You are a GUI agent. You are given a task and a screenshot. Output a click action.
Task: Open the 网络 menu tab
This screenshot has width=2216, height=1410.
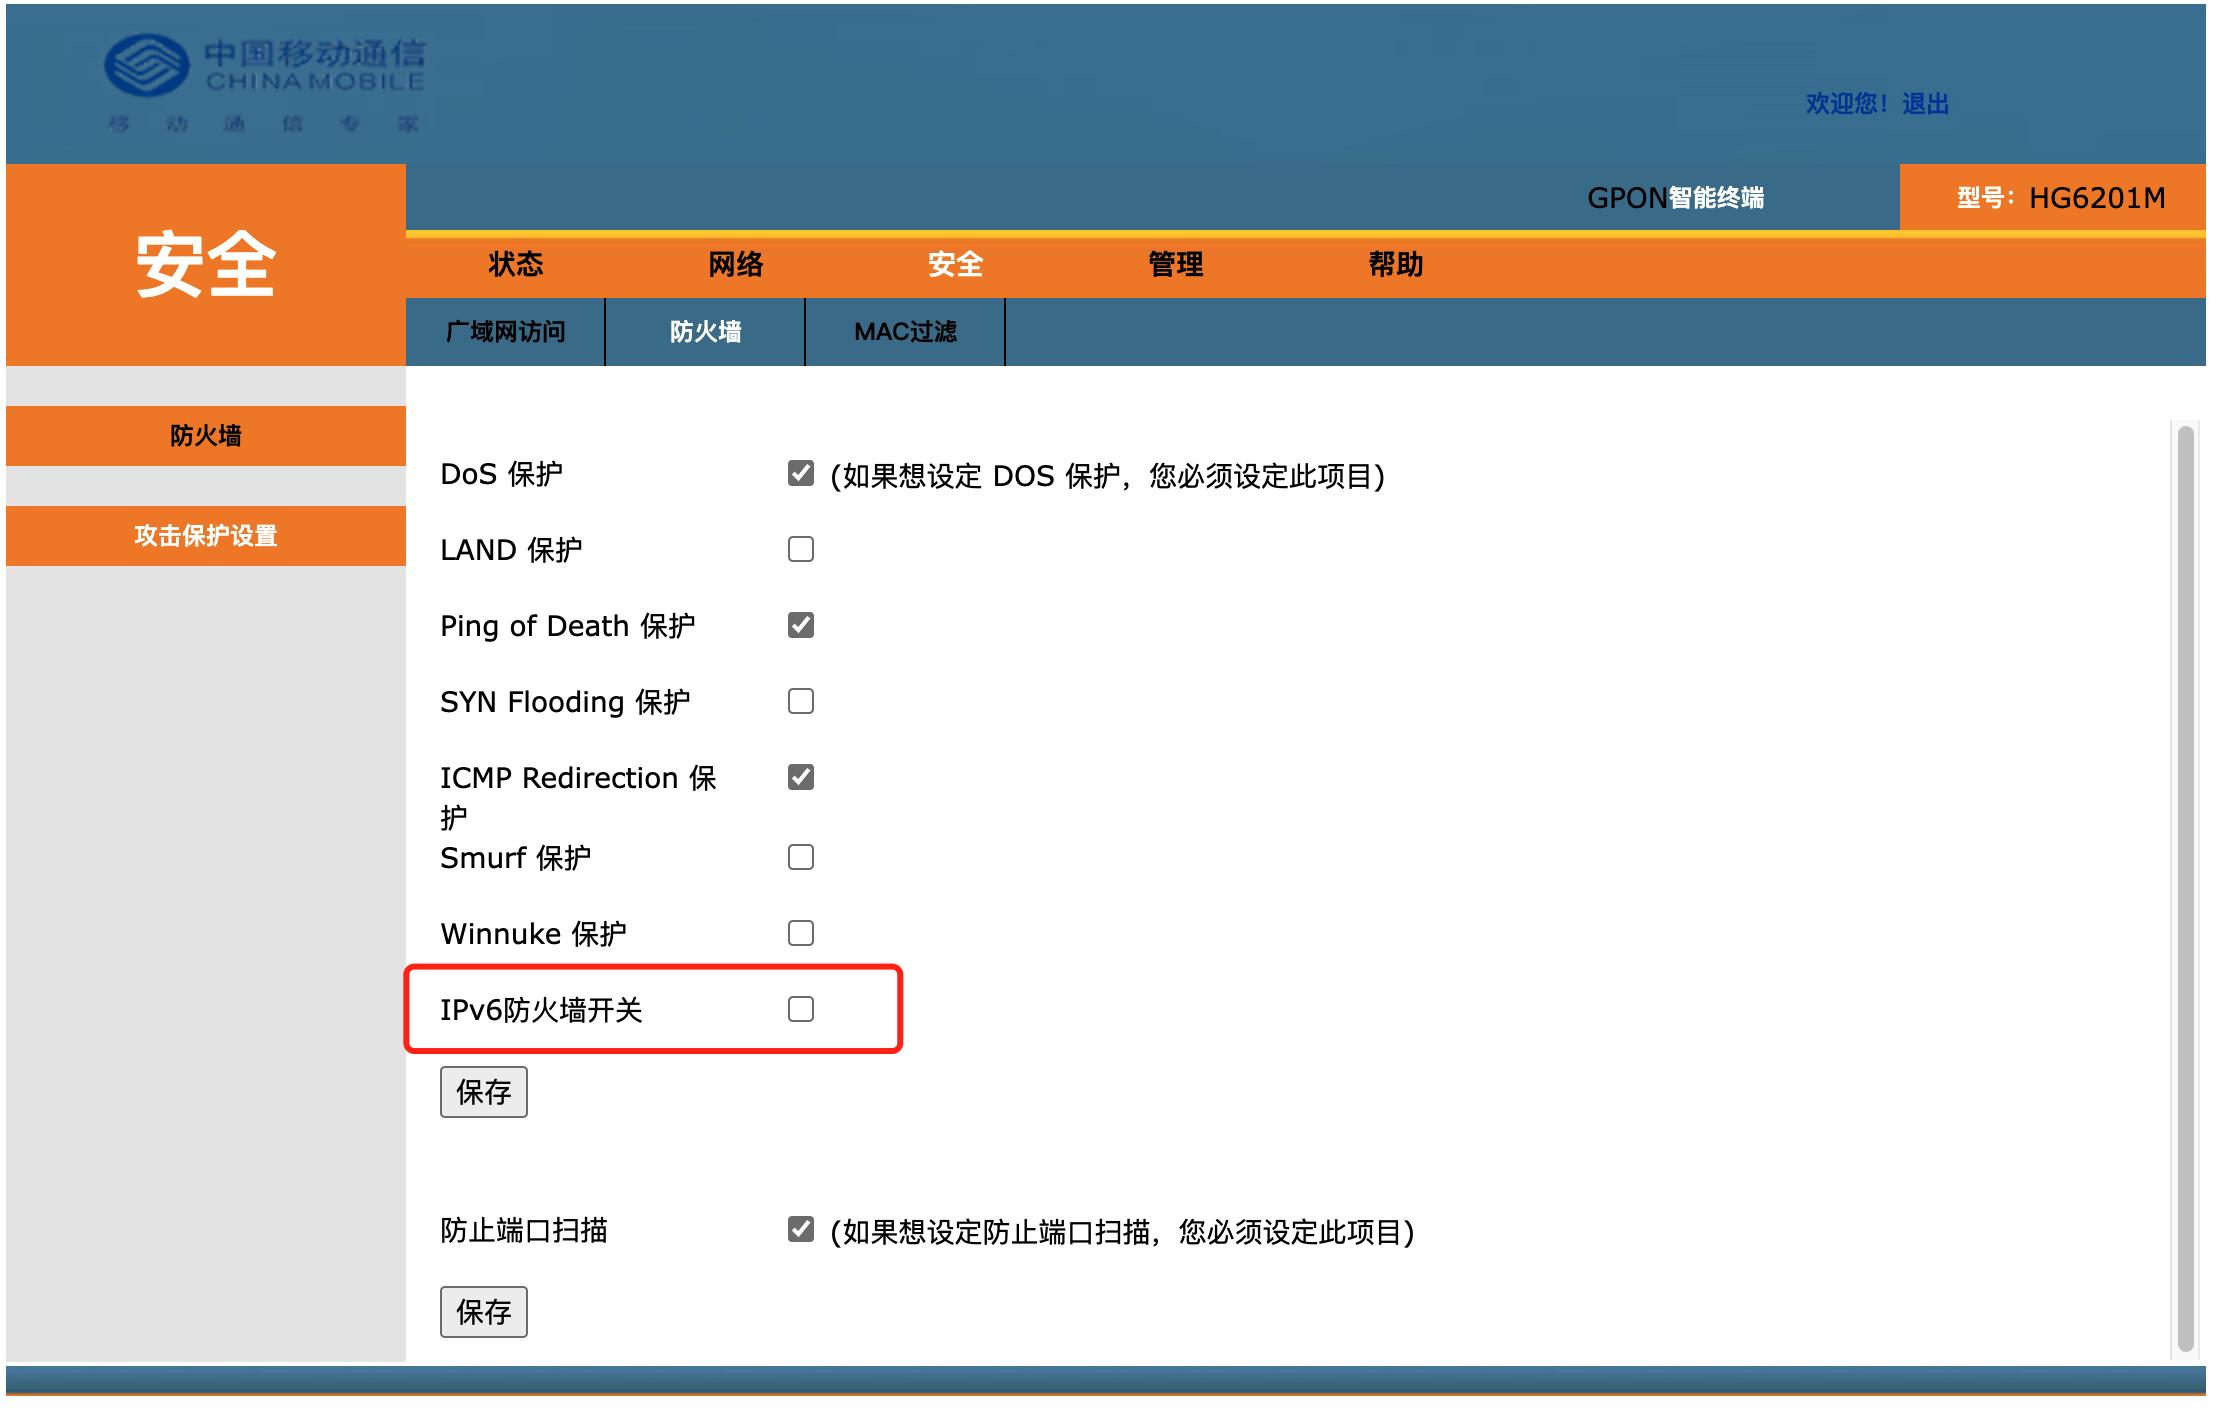(x=737, y=265)
